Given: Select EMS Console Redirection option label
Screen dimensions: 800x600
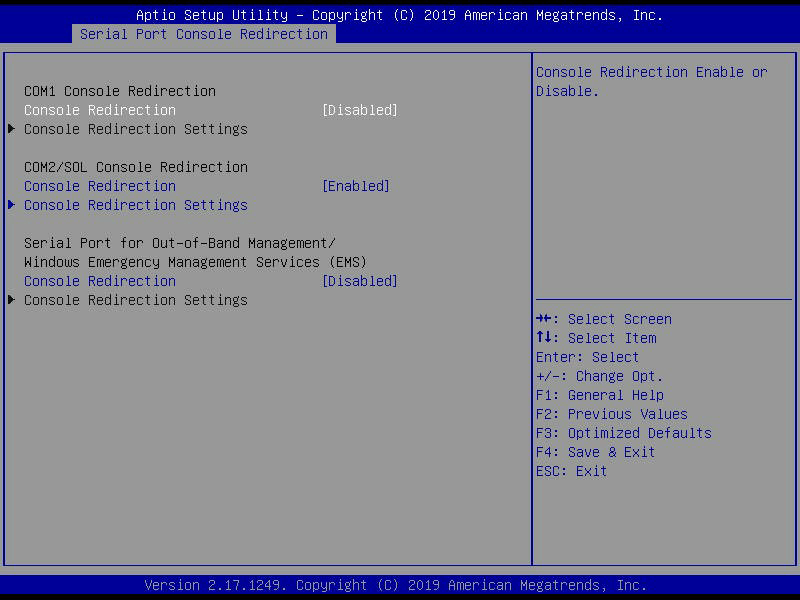Looking at the screenshot, I should [x=100, y=281].
